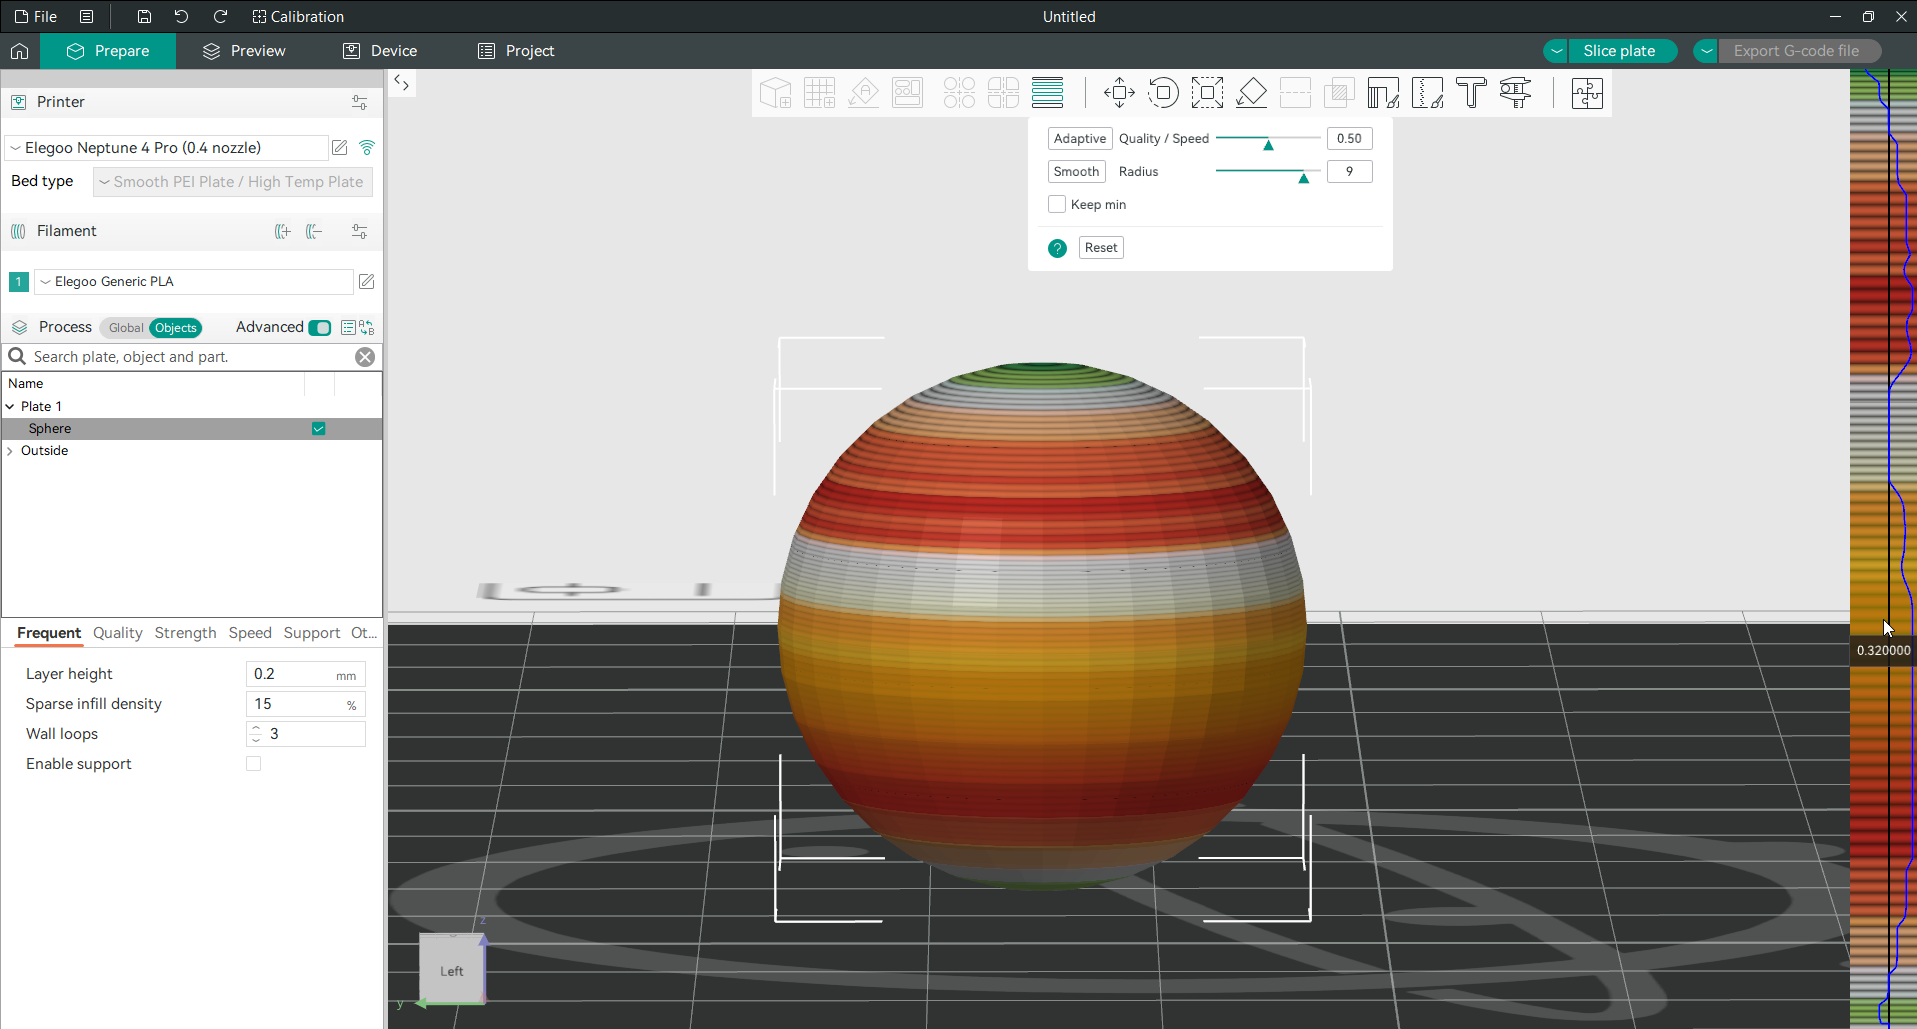
Task: Open the printer selection dropdown
Action: pyautogui.click(x=167, y=148)
